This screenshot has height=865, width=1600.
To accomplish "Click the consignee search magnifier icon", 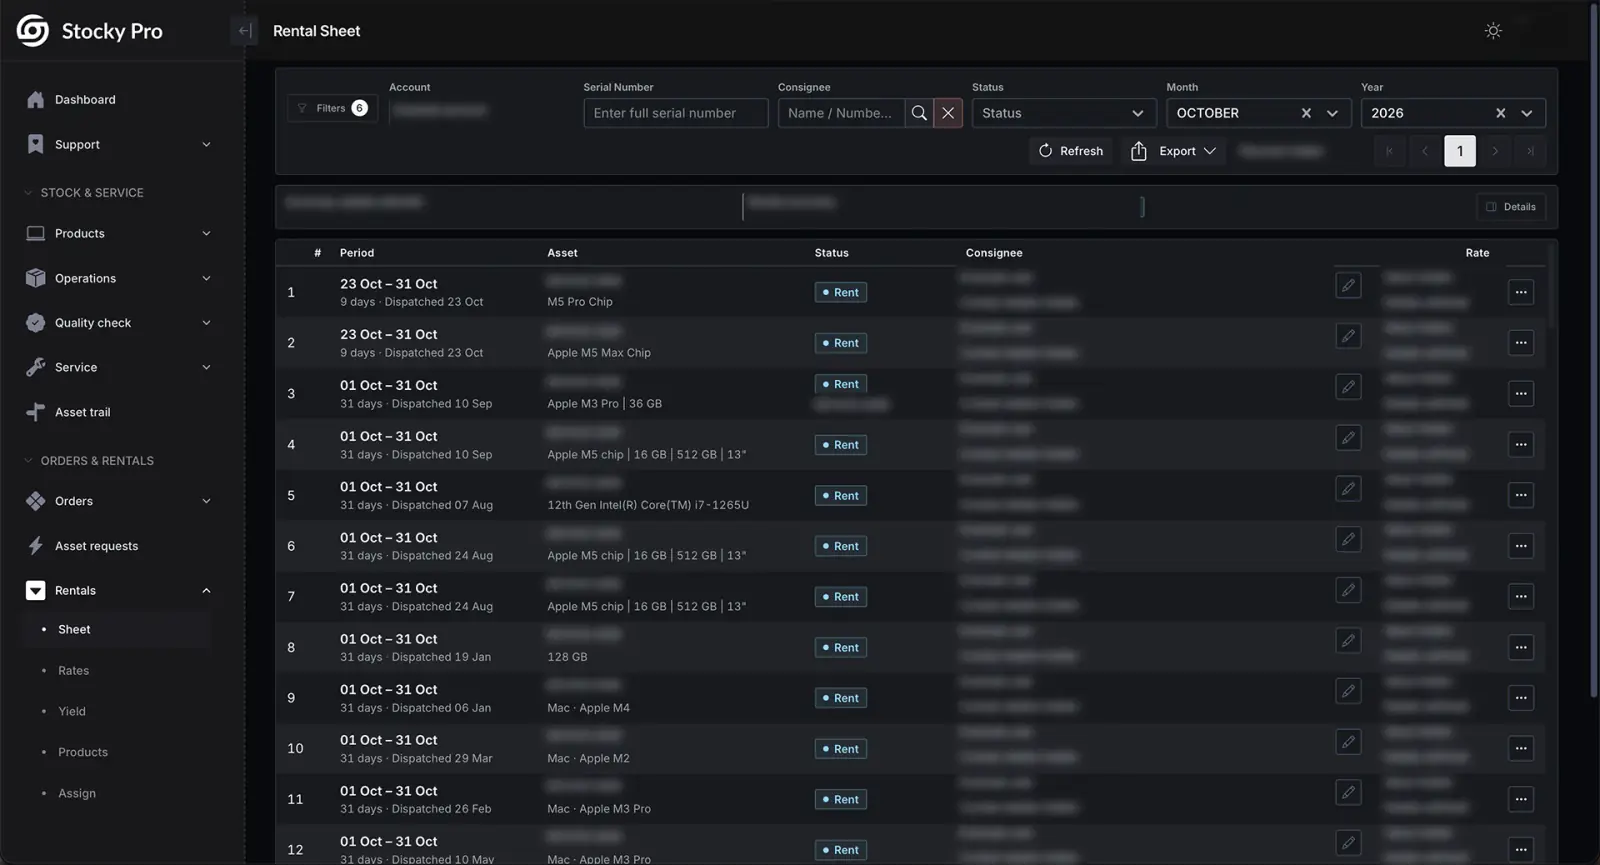I will [919, 113].
